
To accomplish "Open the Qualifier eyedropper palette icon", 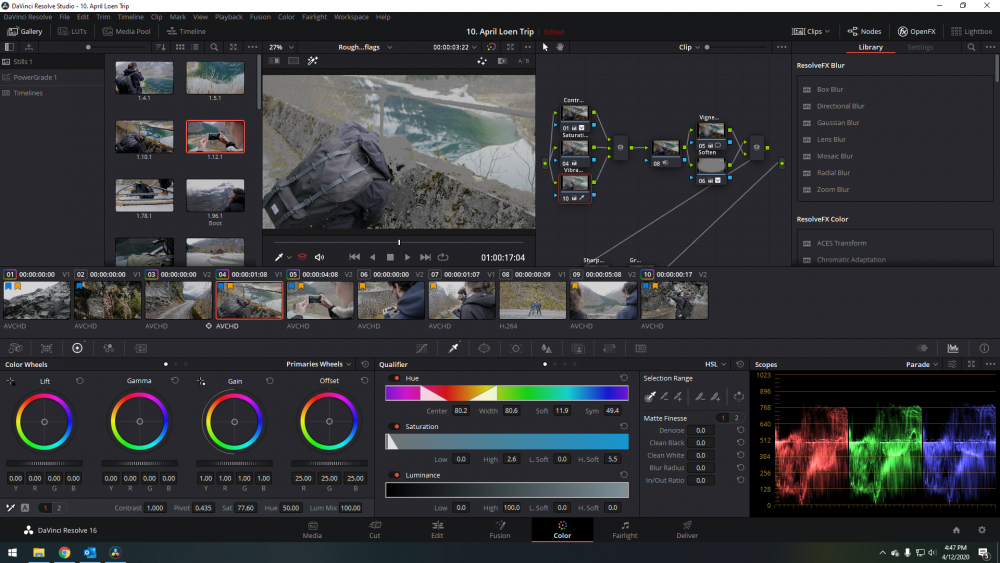I will pyautogui.click(x=453, y=348).
